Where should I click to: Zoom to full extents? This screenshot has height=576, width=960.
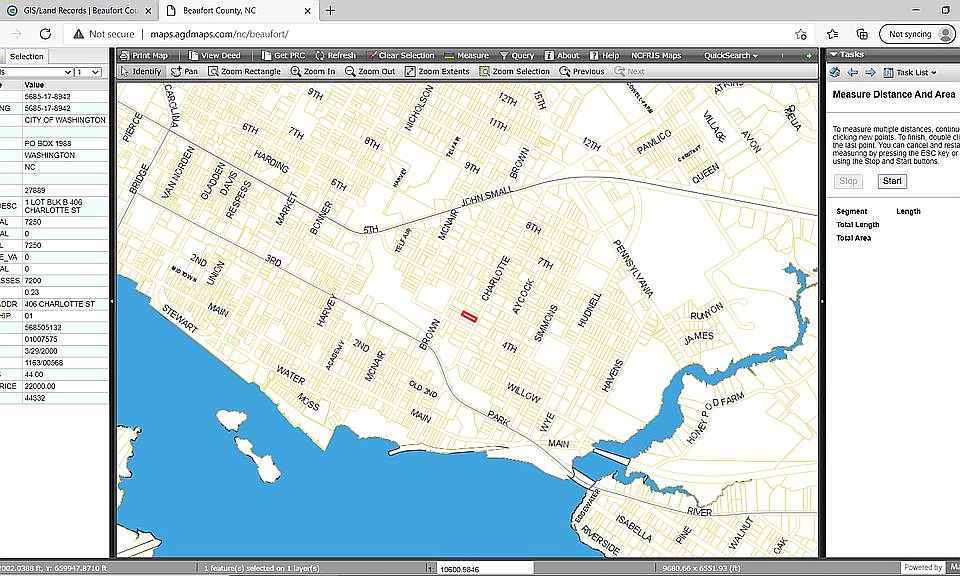437,72
